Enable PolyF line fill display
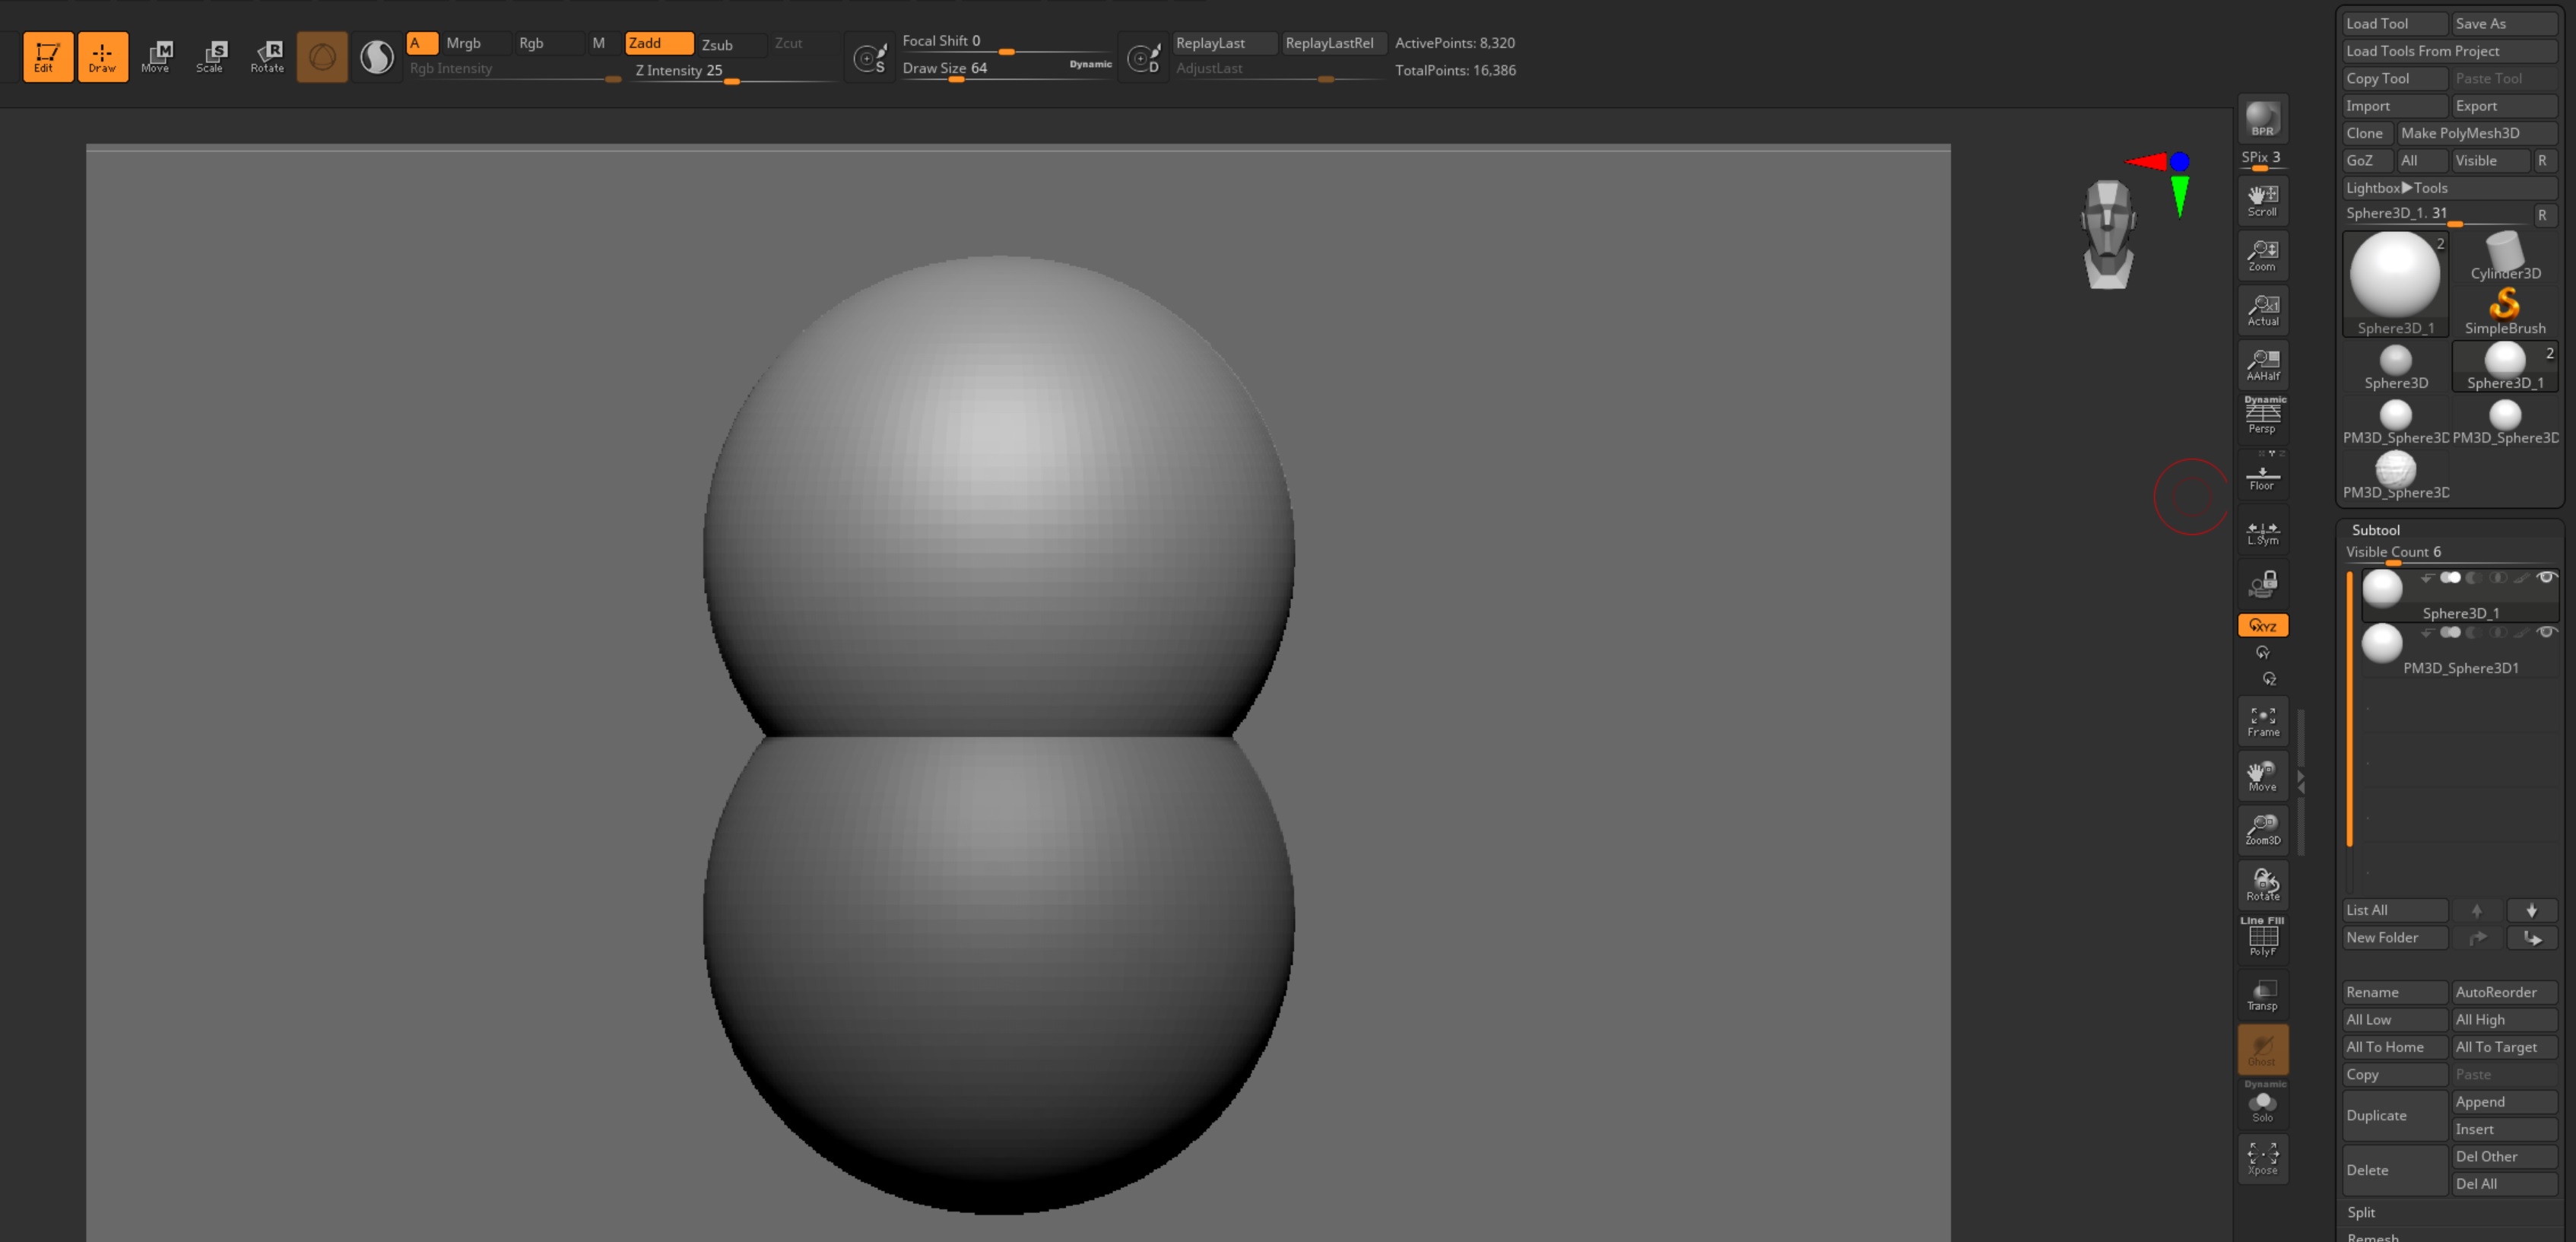2576x1242 pixels. (x=2262, y=938)
